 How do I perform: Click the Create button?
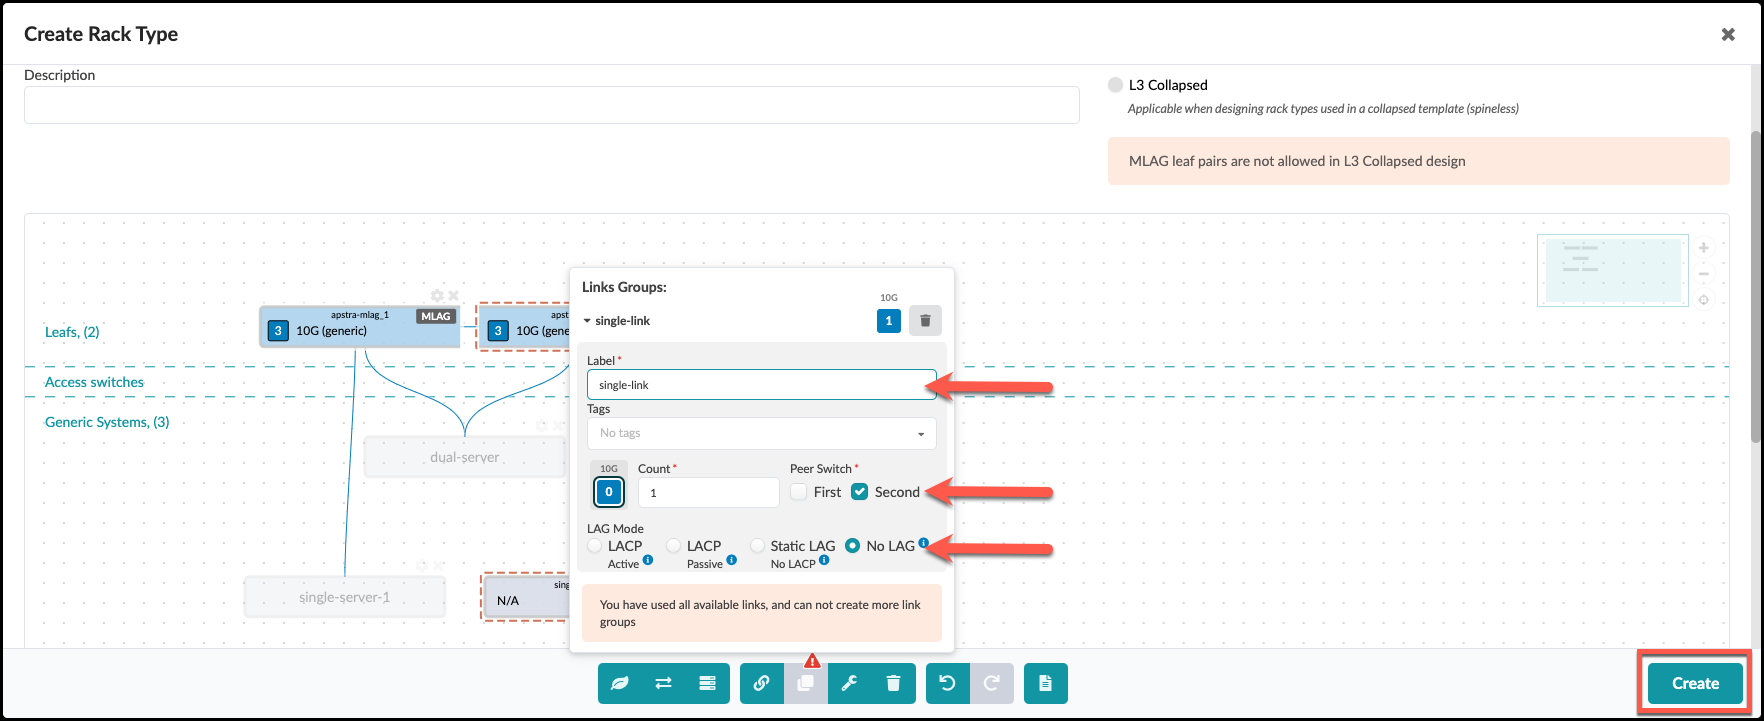pos(1695,684)
